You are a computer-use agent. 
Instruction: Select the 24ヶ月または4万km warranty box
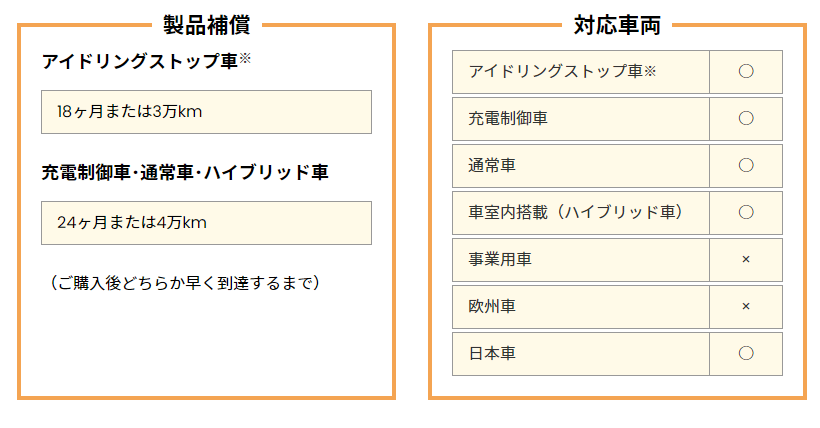tap(206, 223)
